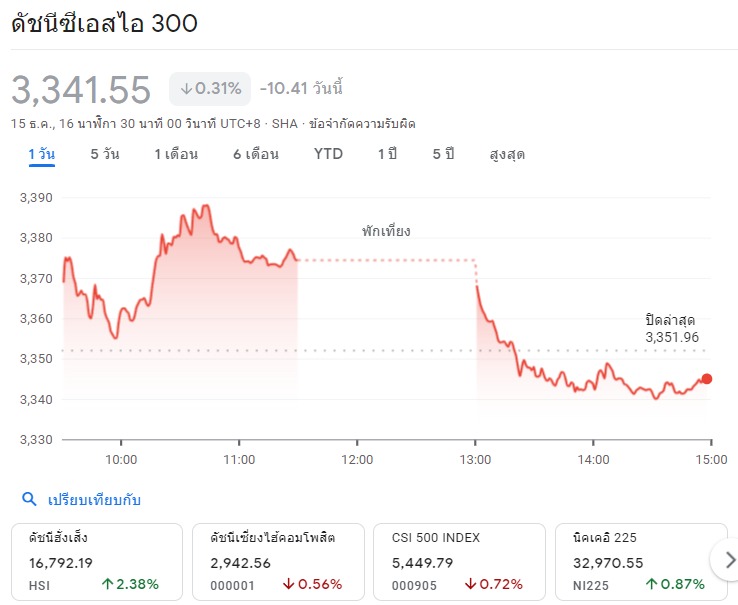Screen dimensions: 738x605
Task: Click the green up arrow on HSI card
Action: pyautogui.click(x=107, y=584)
